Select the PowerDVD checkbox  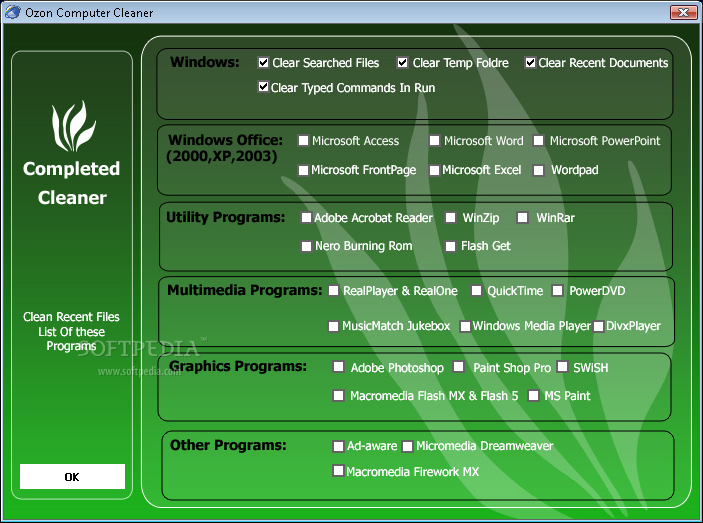click(557, 291)
